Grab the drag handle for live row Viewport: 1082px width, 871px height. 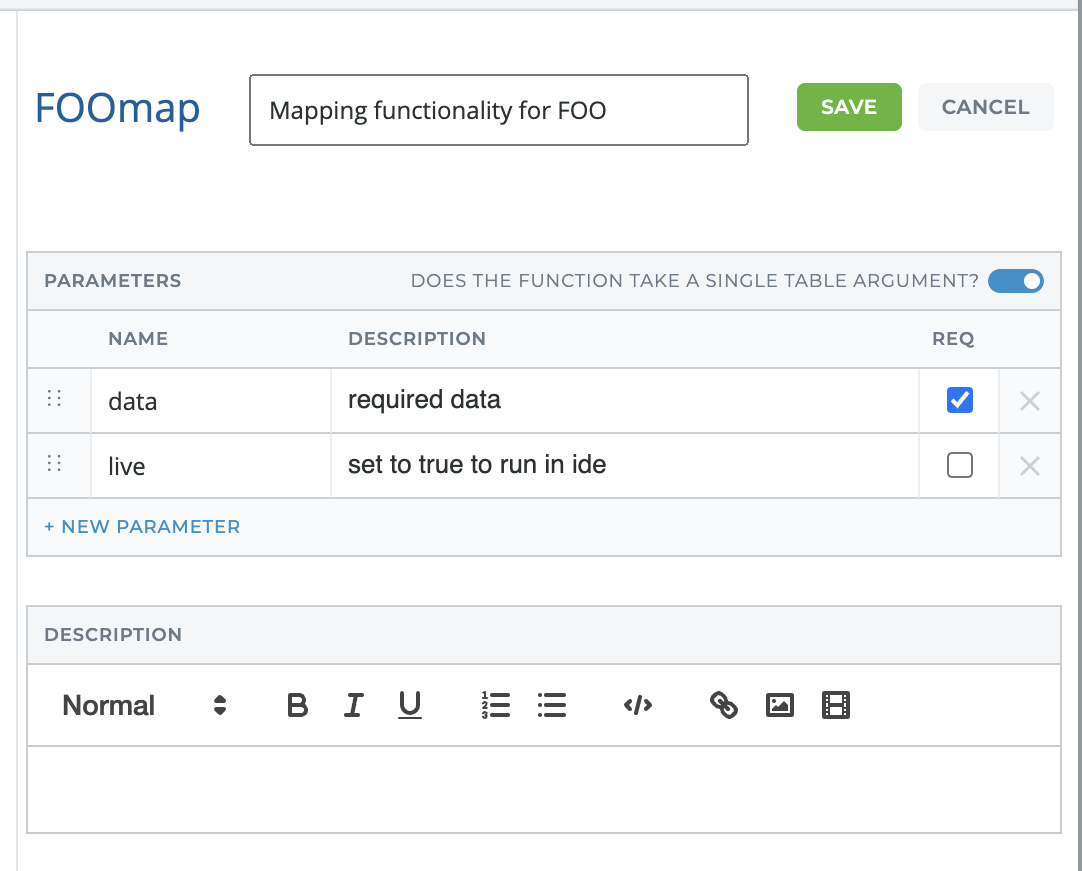click(55, 464)
